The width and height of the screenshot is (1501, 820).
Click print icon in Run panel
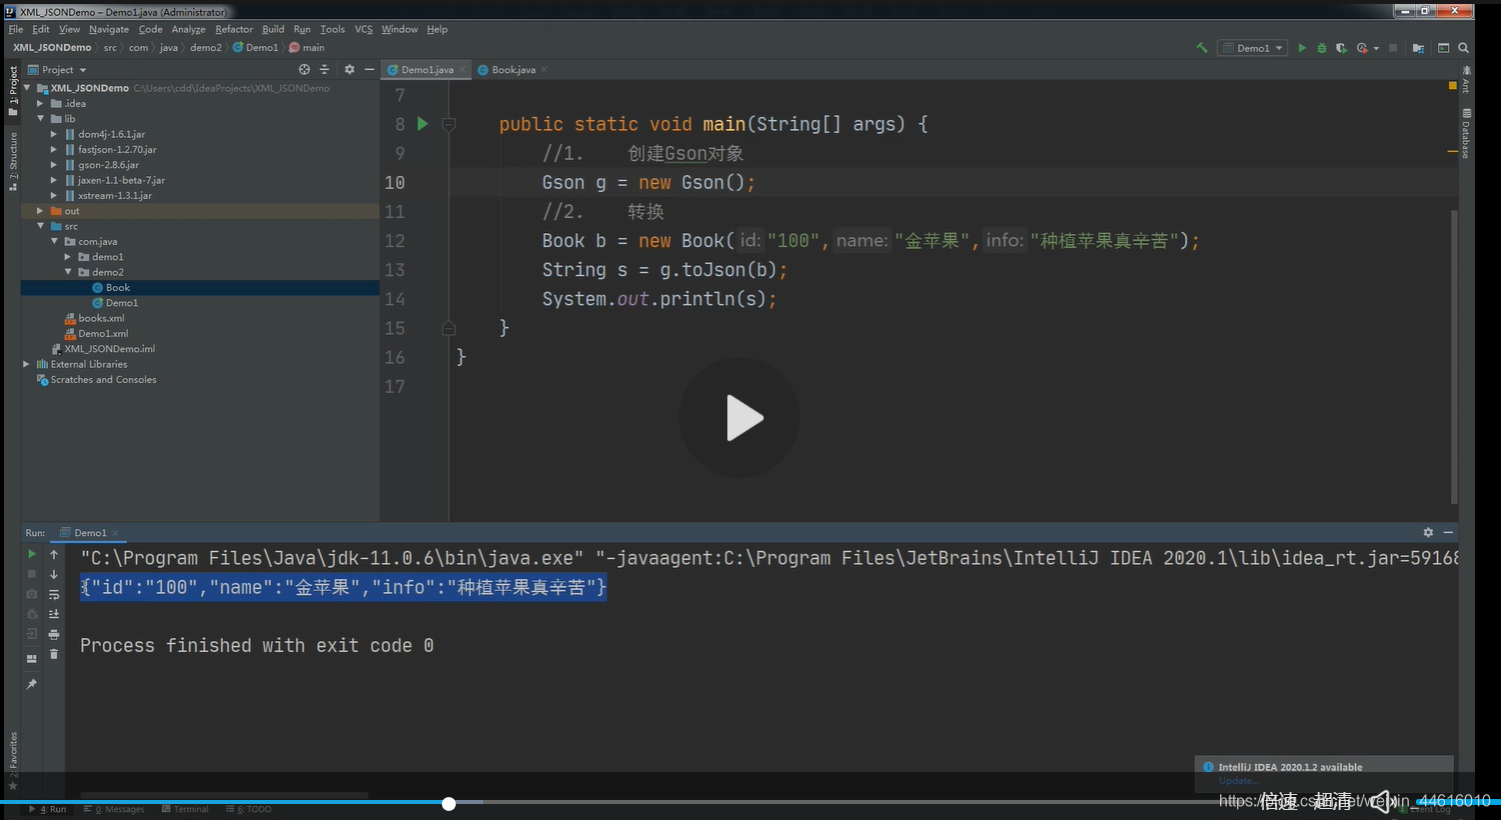(54, 634)
